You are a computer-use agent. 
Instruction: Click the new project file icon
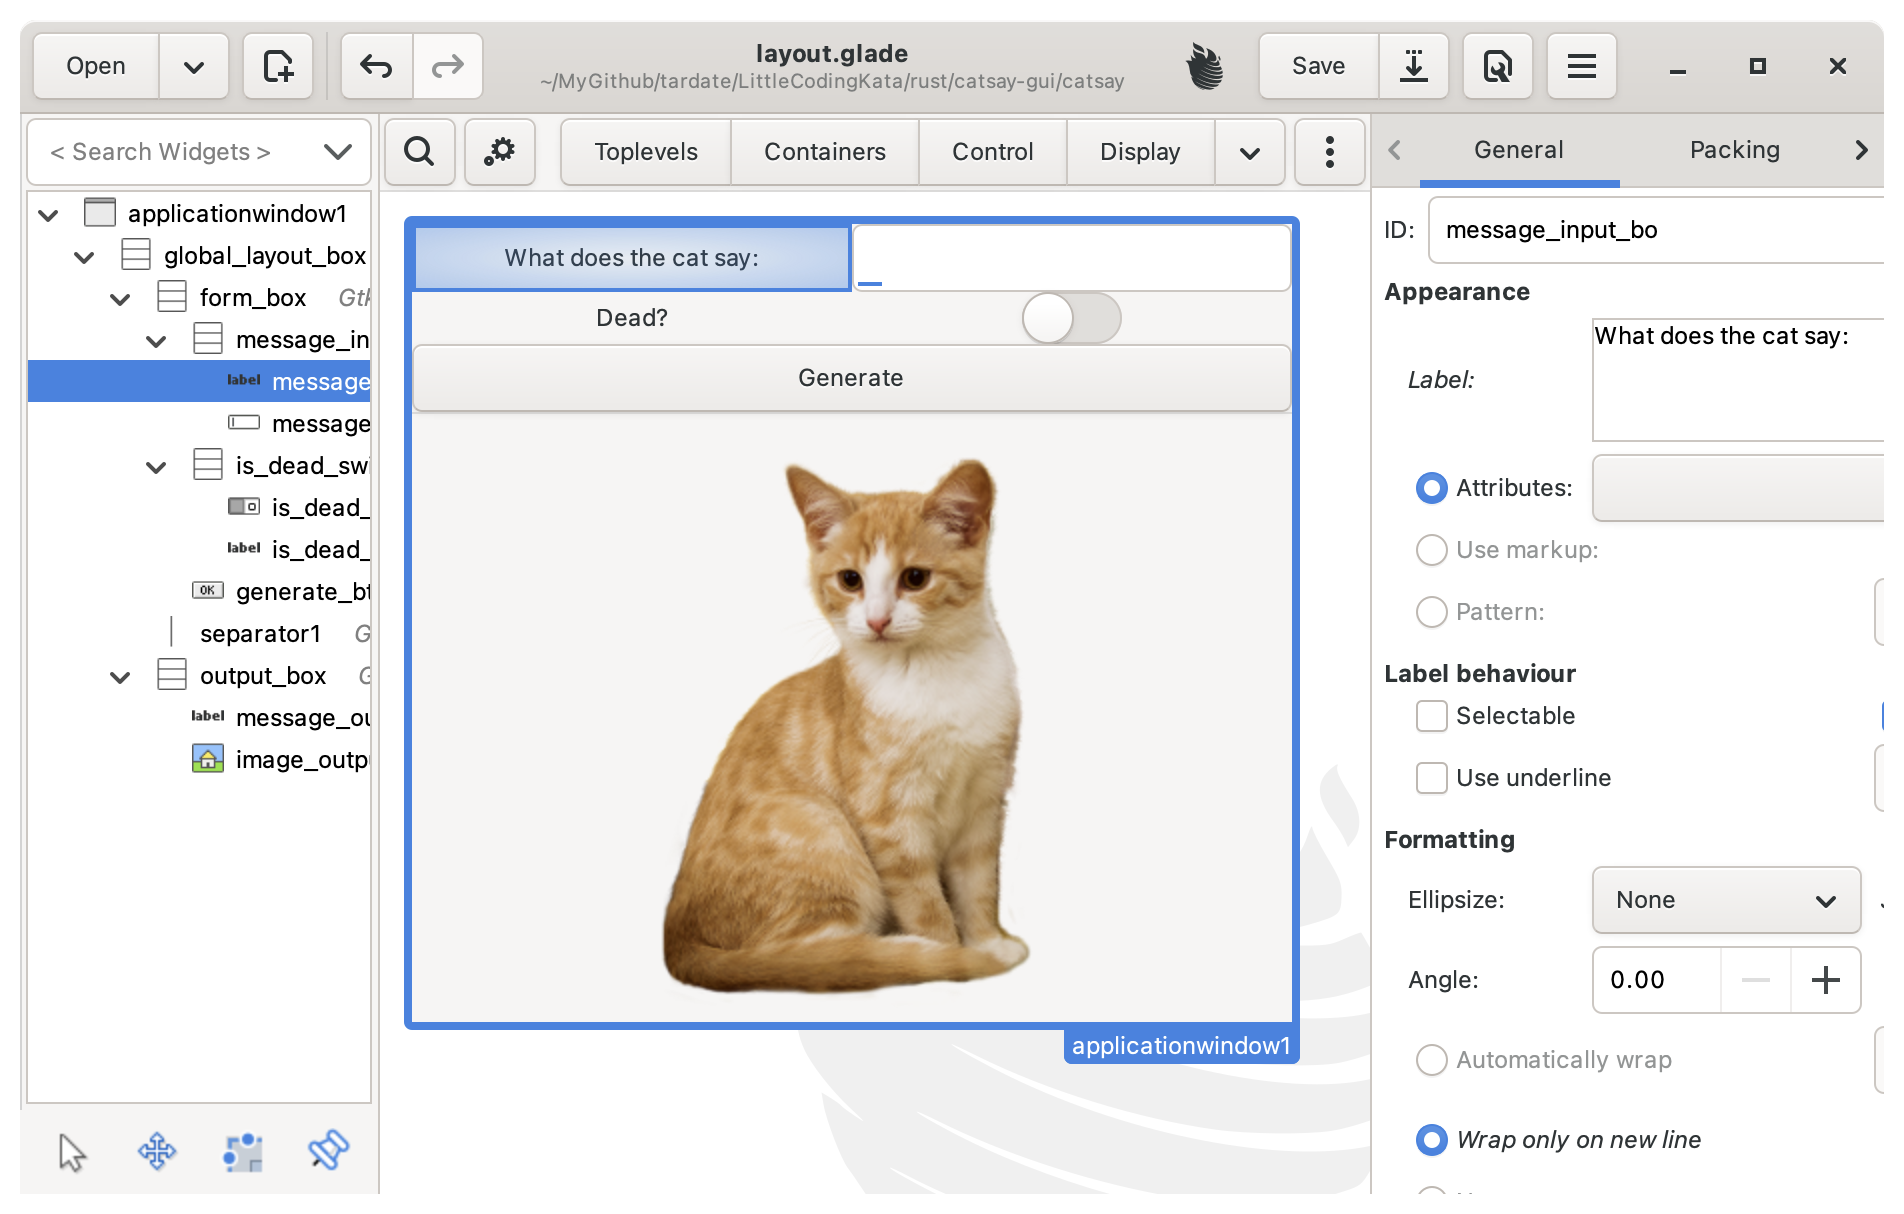[278, 66]
